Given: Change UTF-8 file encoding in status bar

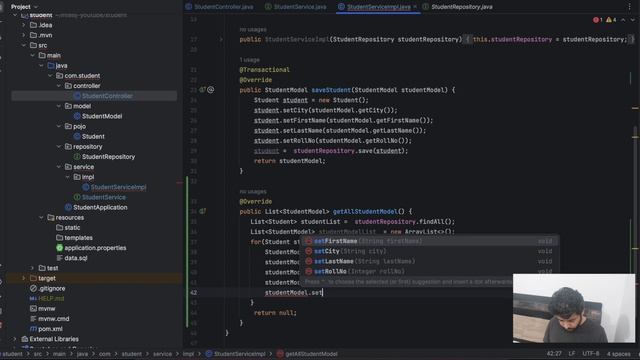Looking at the screenshot, I should click(x=591, y=353).
